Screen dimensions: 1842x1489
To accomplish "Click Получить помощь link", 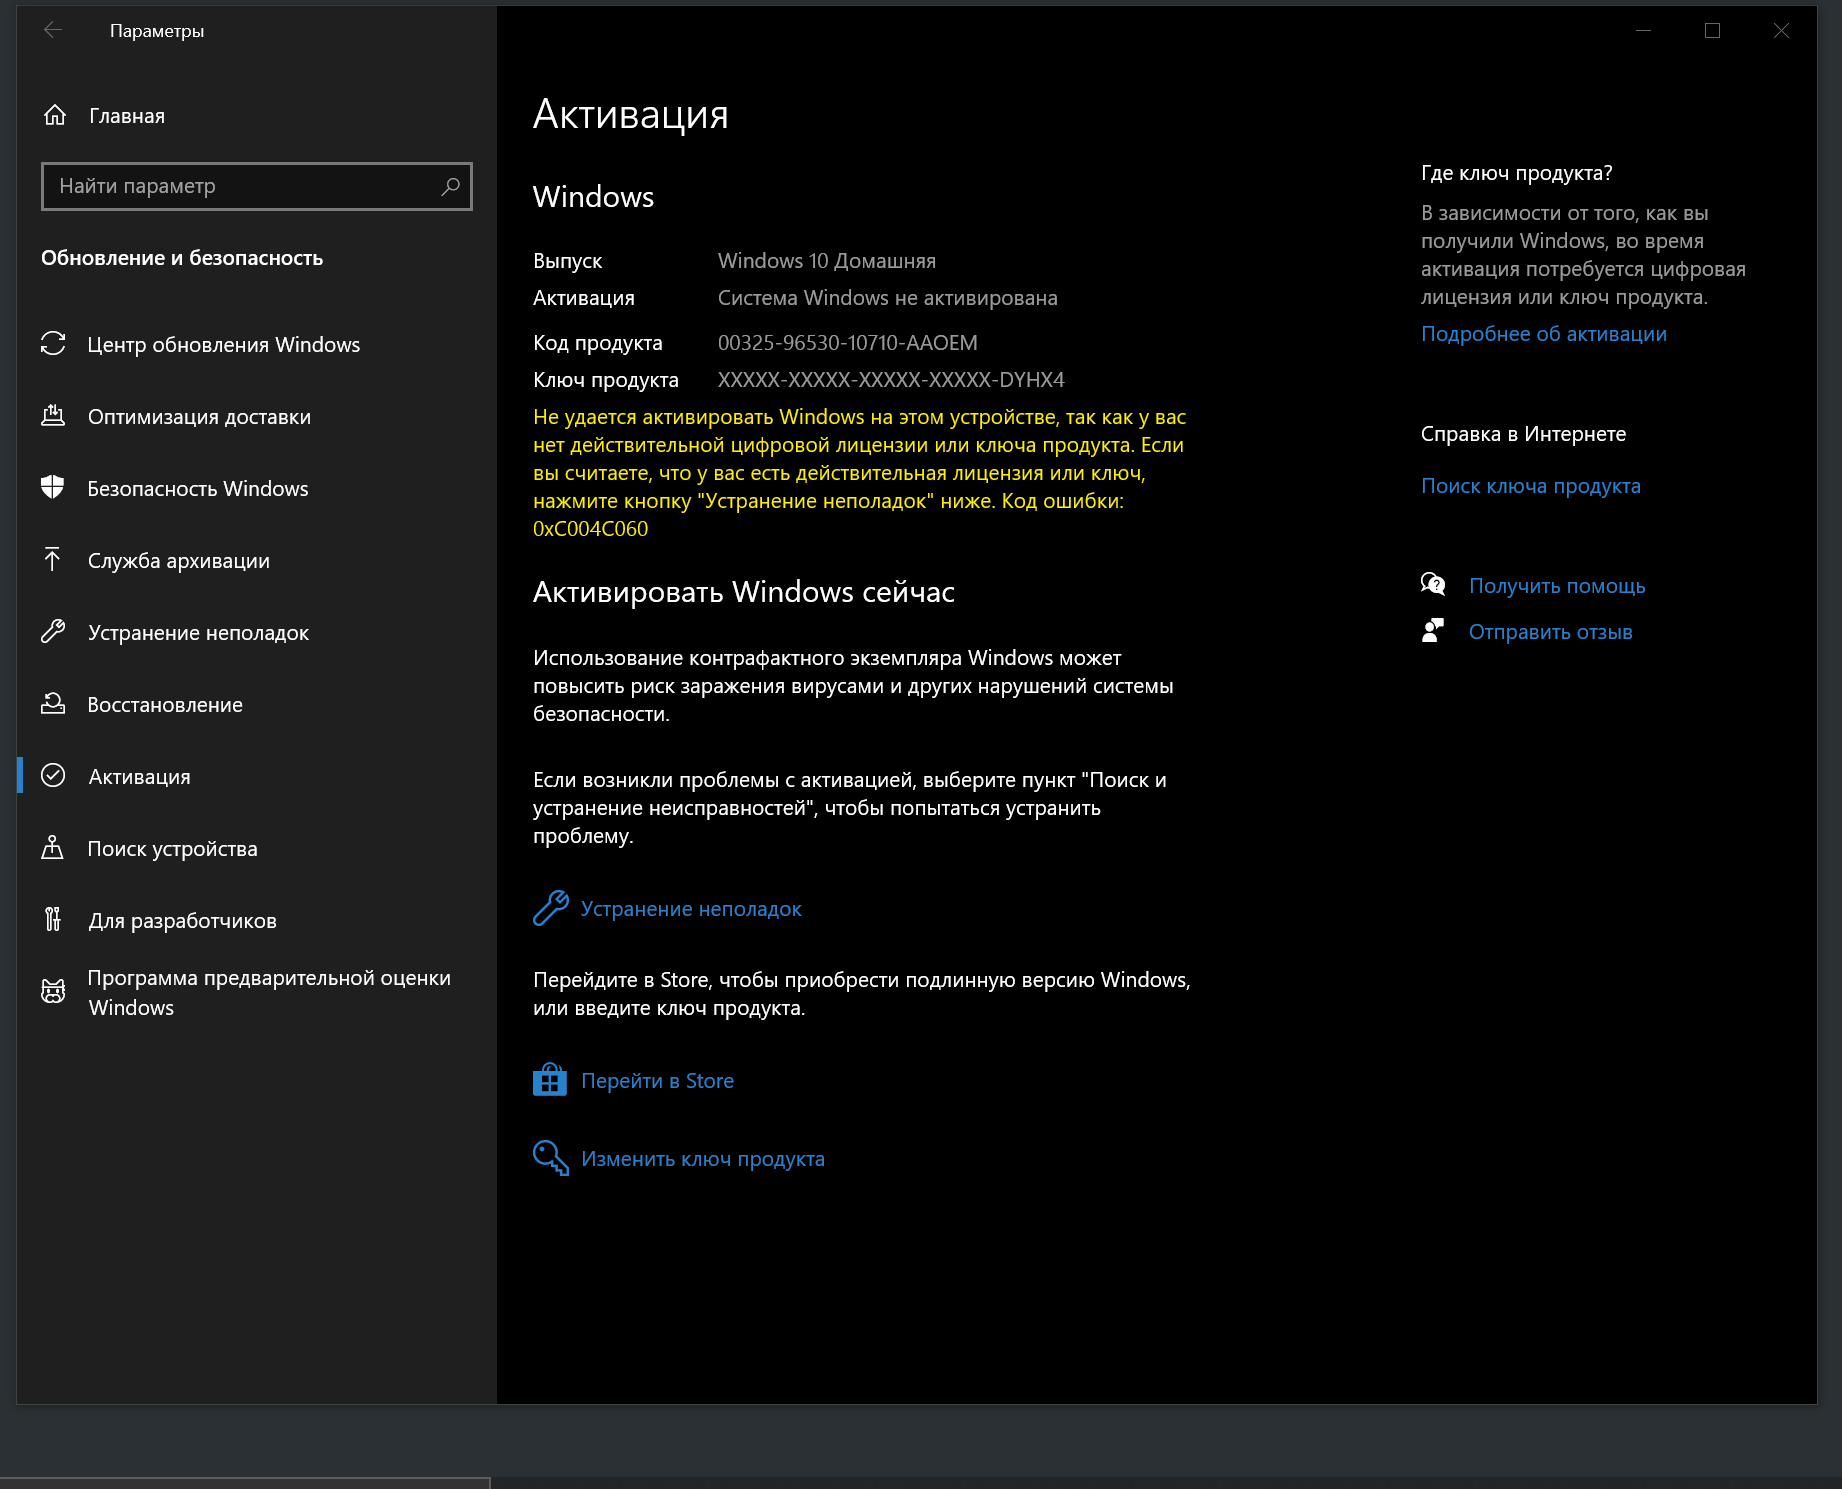I will click(1557, 585).
